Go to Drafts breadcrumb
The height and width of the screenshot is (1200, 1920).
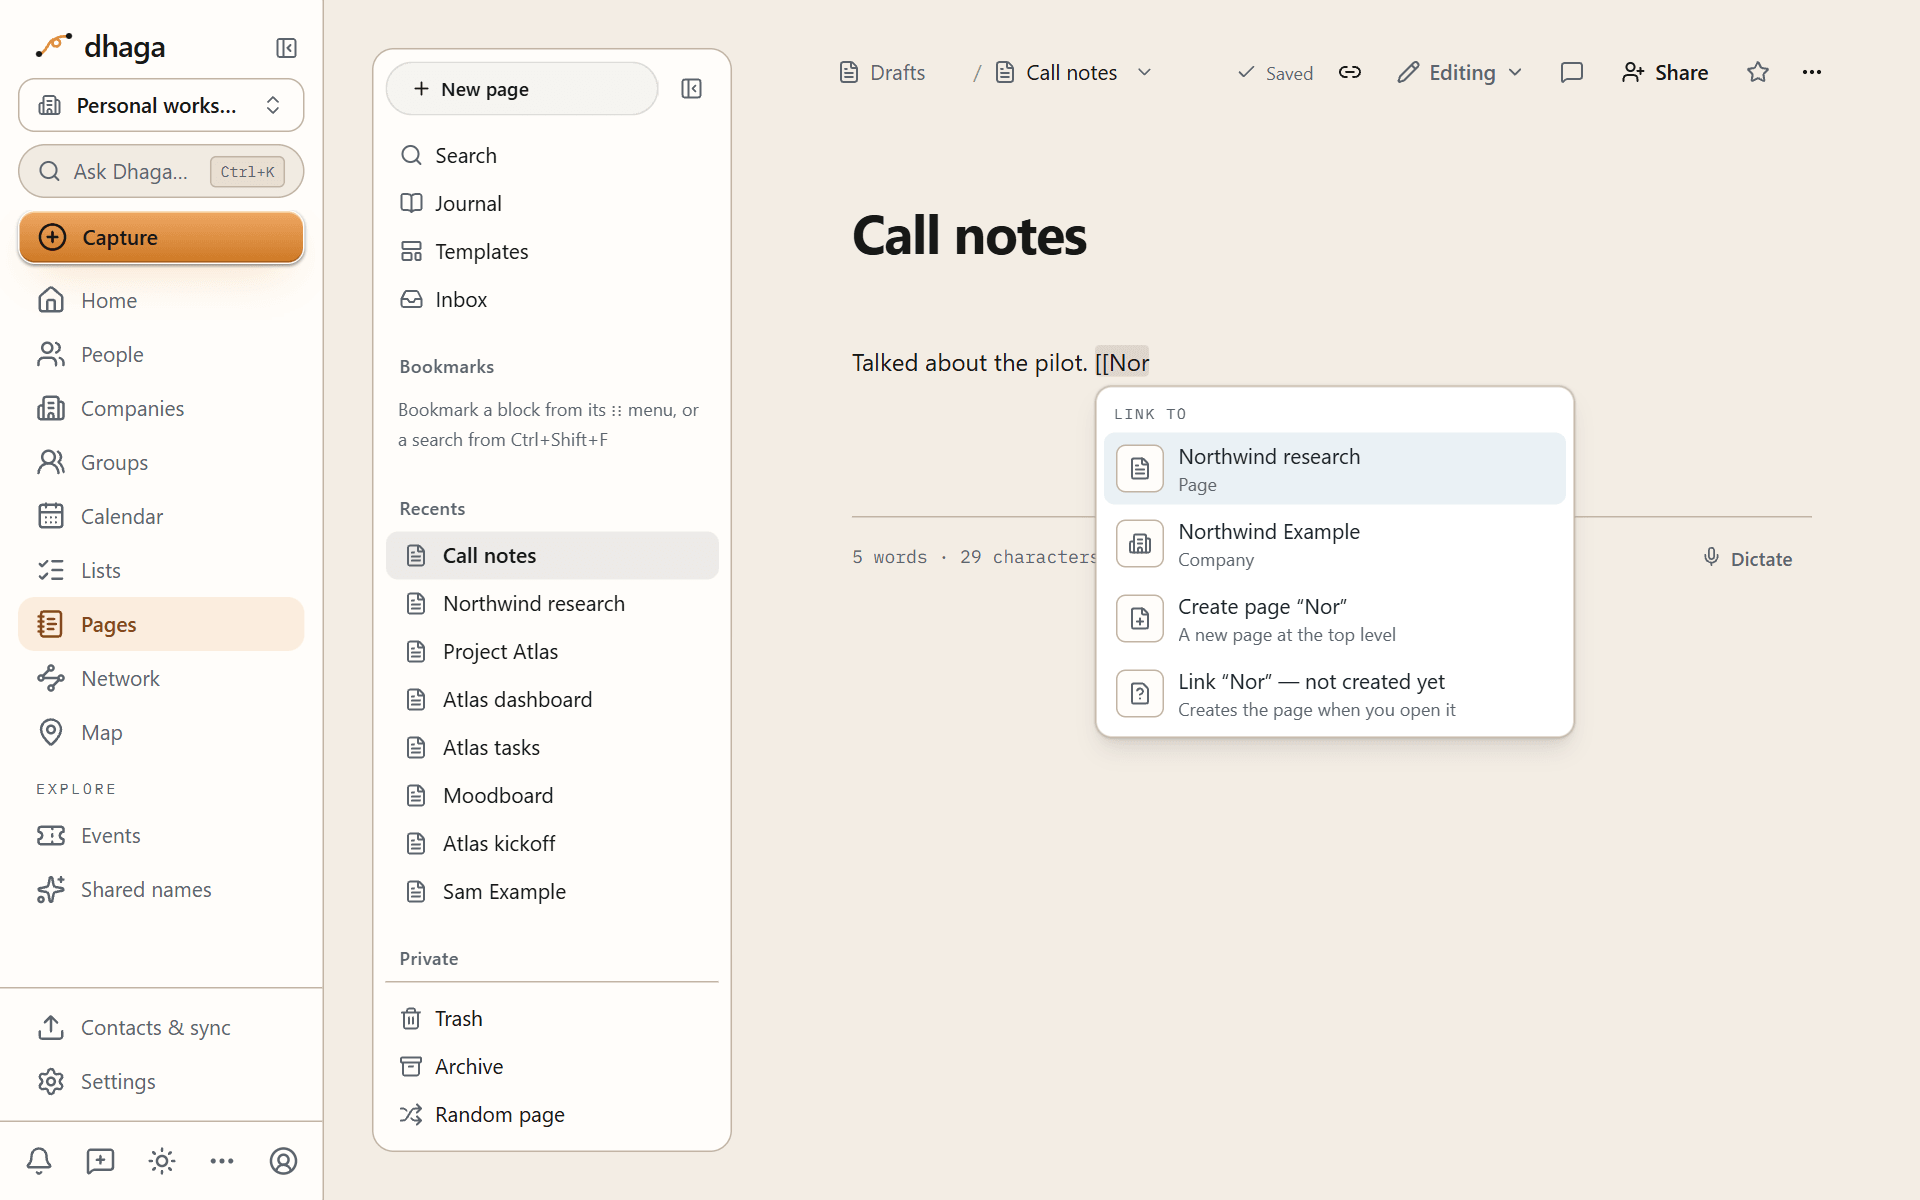882,72
